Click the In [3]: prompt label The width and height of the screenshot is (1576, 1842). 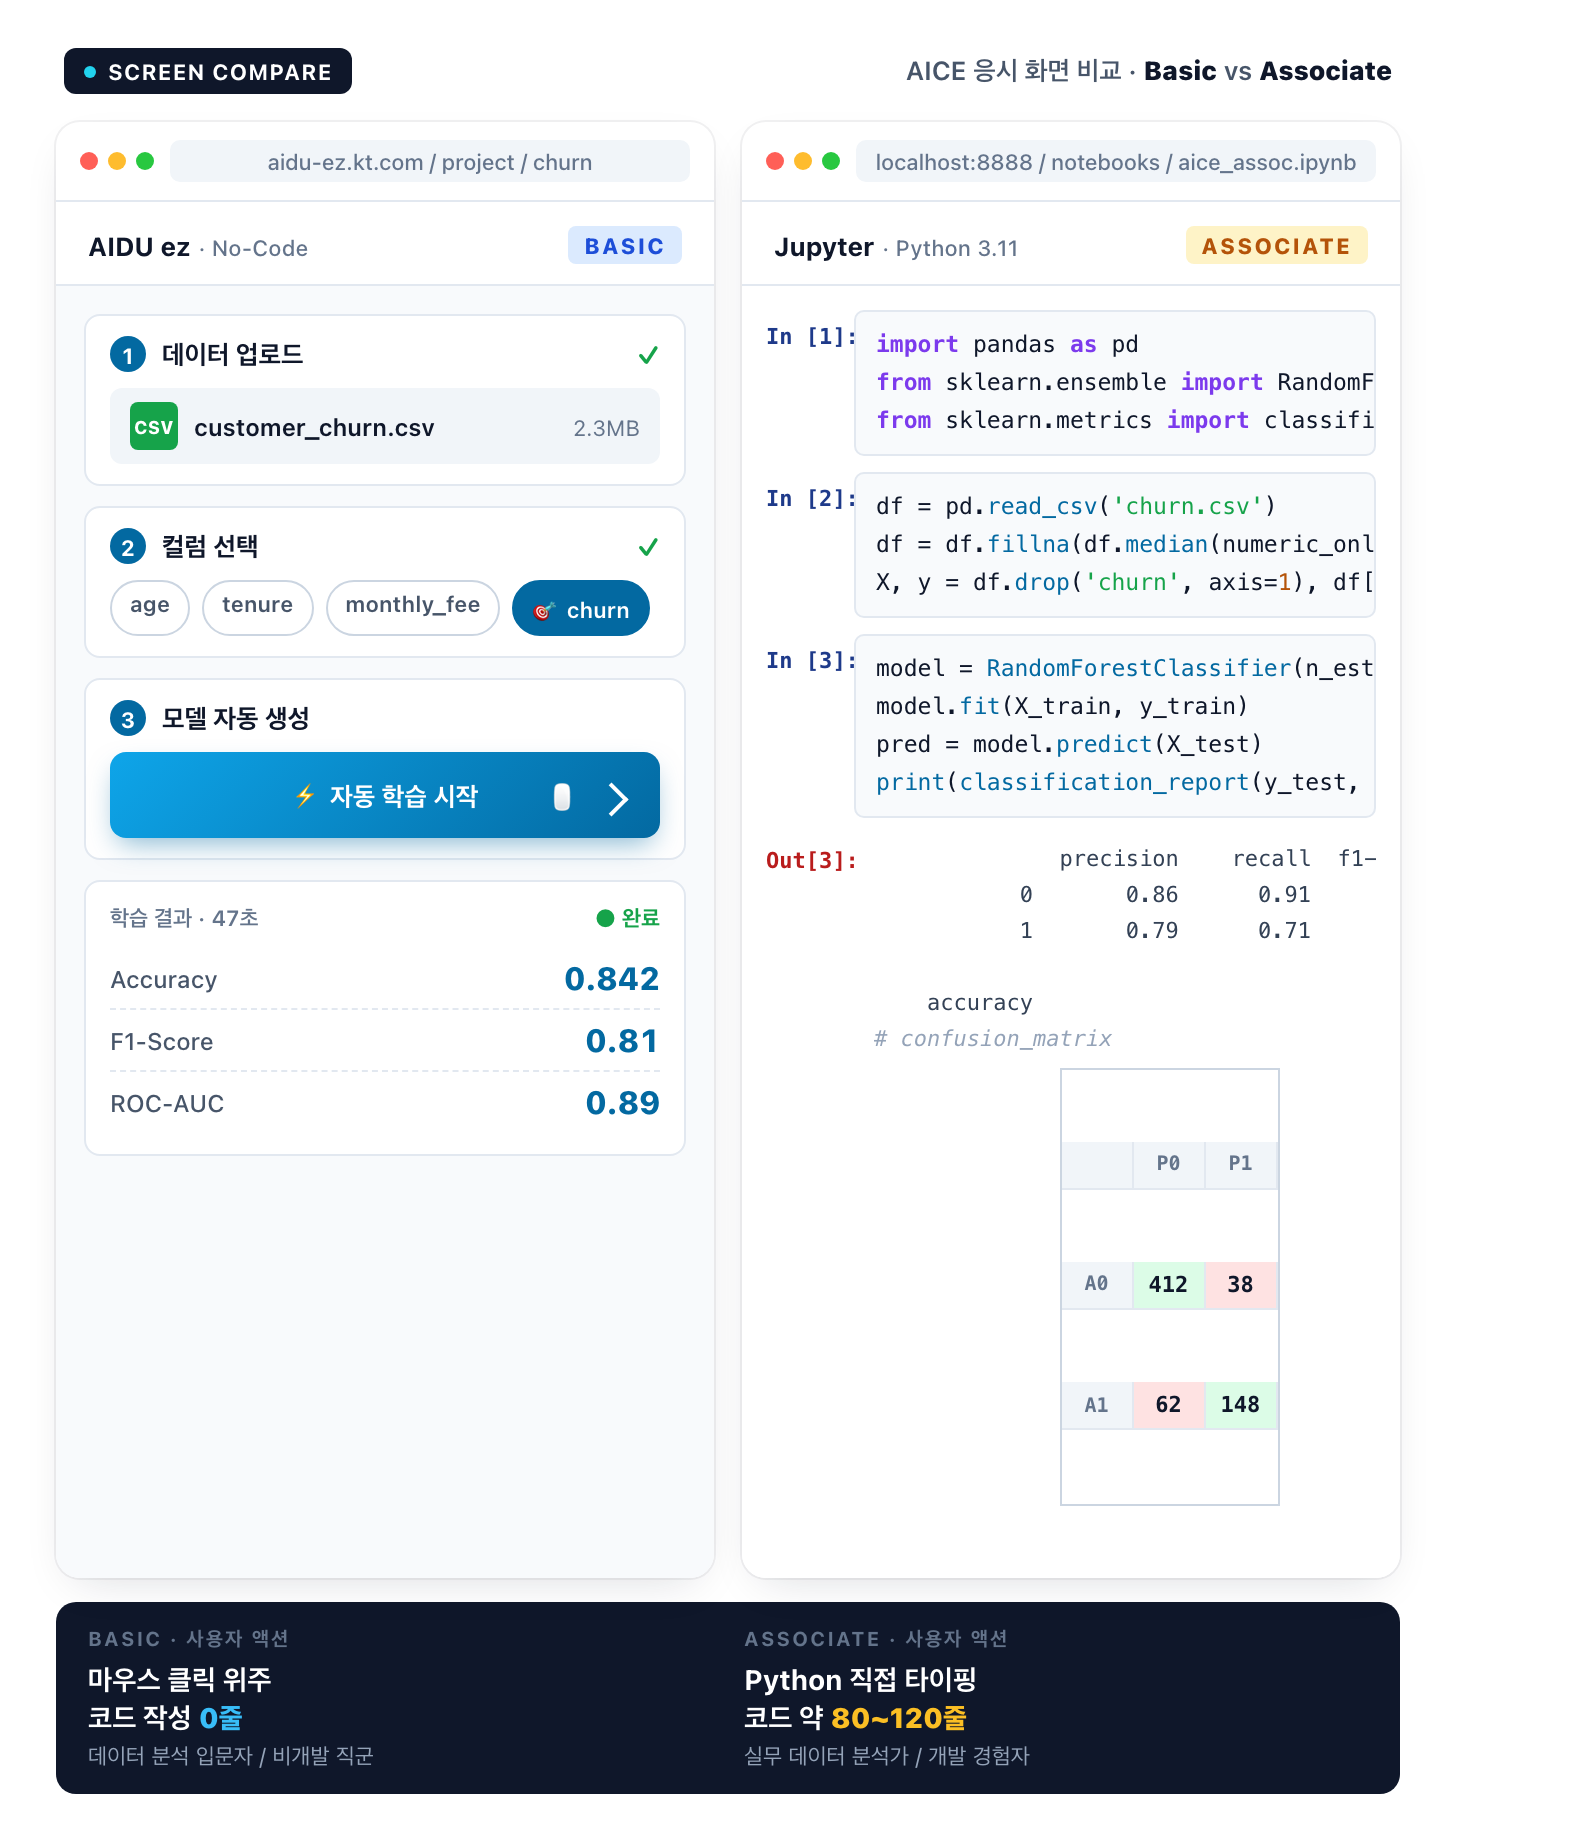click(811, 661)
